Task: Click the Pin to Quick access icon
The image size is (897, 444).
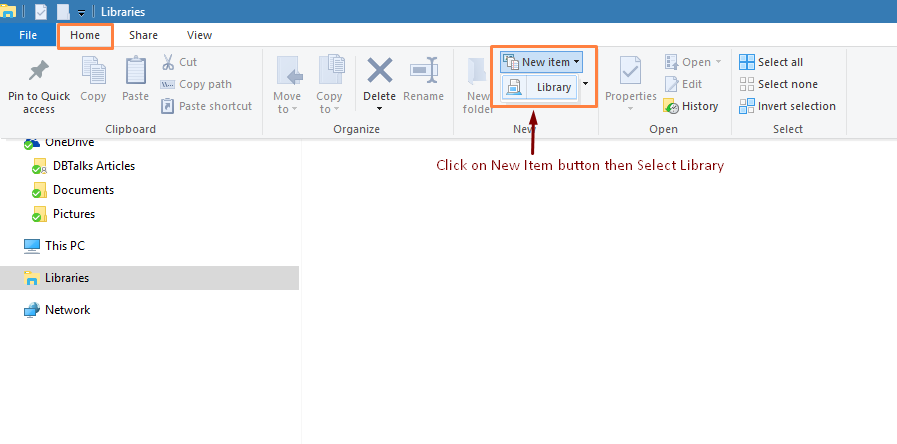Action: [39, 71]
